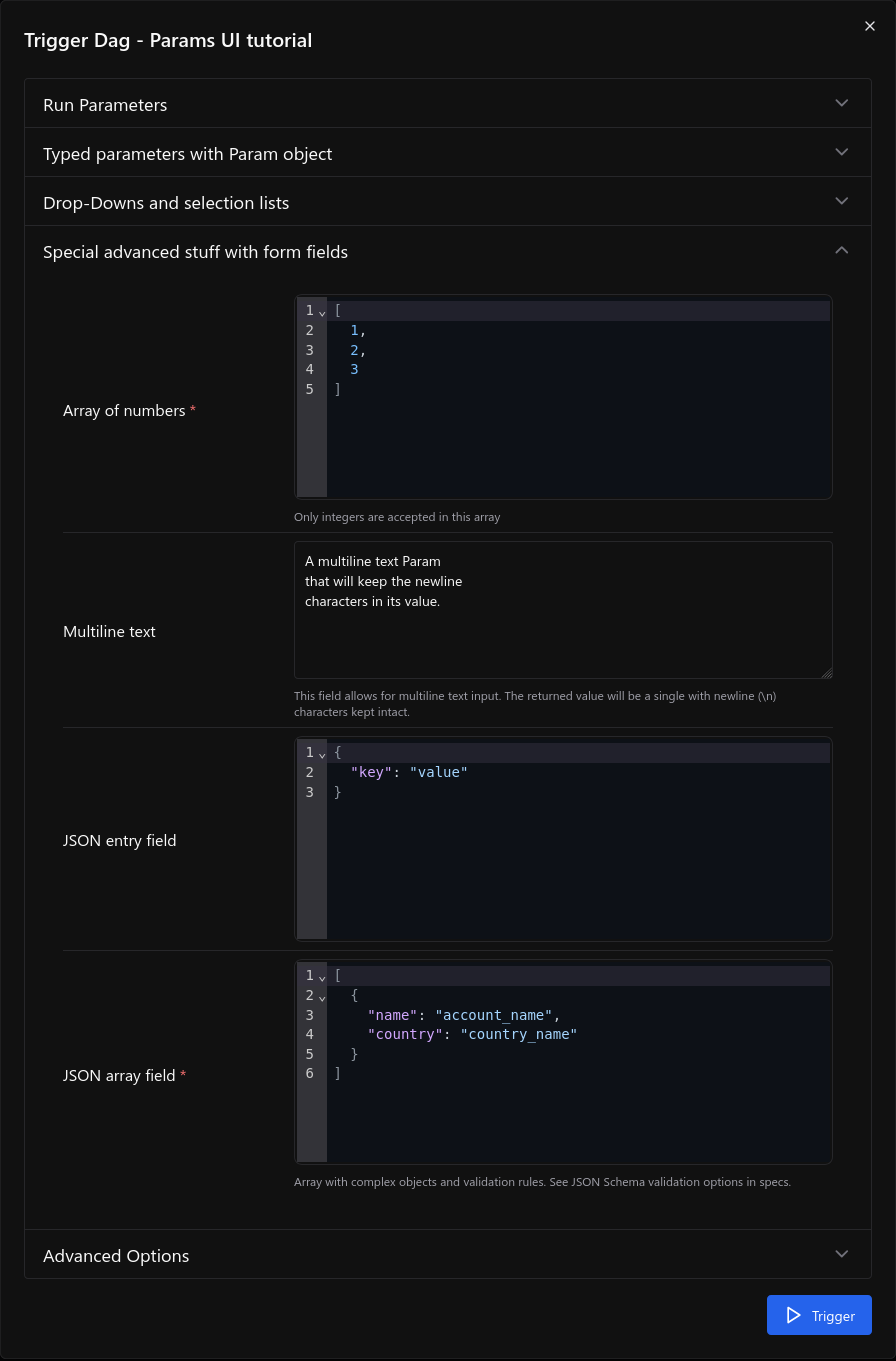Image resolution: width=896 pixels, height=1361 pixels.
Task: Click the "key": "value" line in JSON editor
Action: [x=409, y=772]
